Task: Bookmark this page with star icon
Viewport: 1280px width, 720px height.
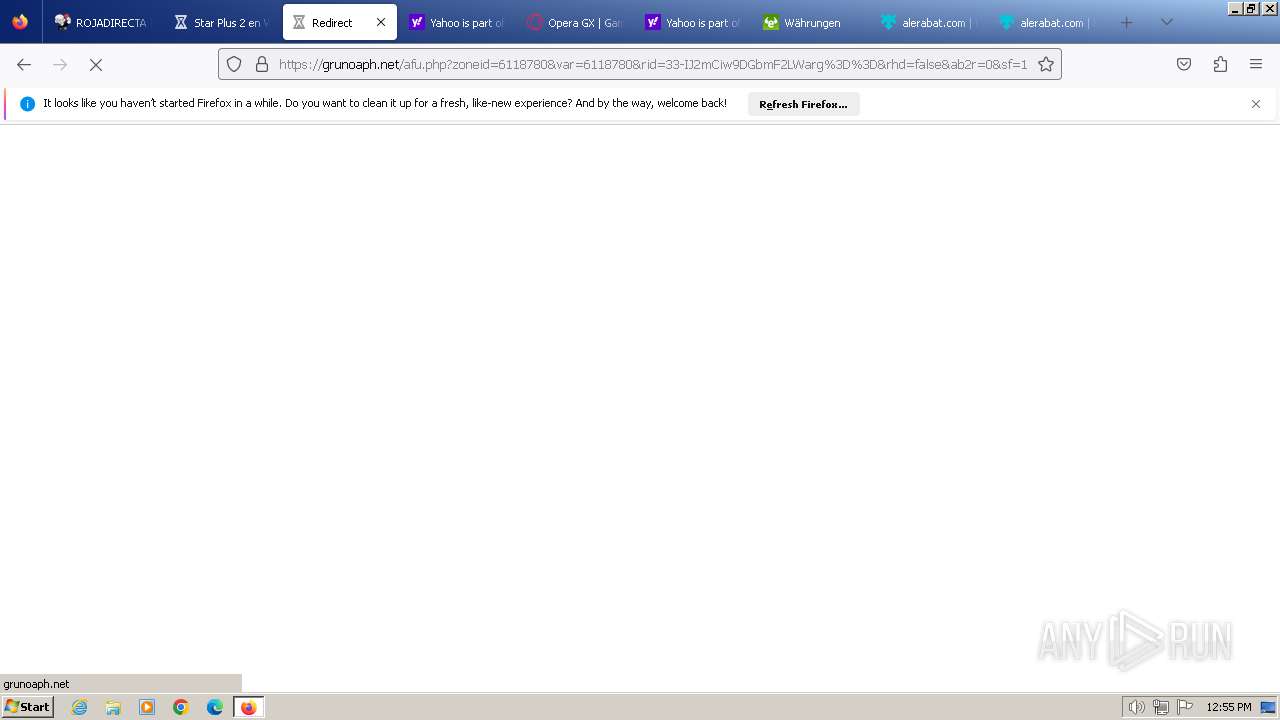Action: pos(1046,64)
